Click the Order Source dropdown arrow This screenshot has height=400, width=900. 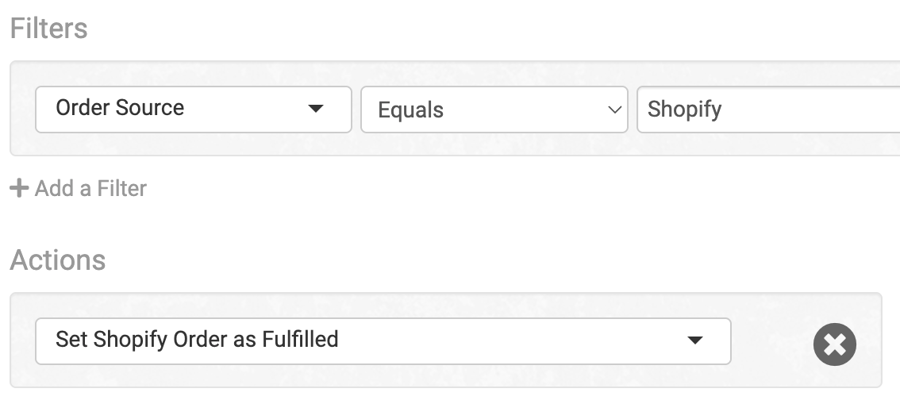point(316,108)
